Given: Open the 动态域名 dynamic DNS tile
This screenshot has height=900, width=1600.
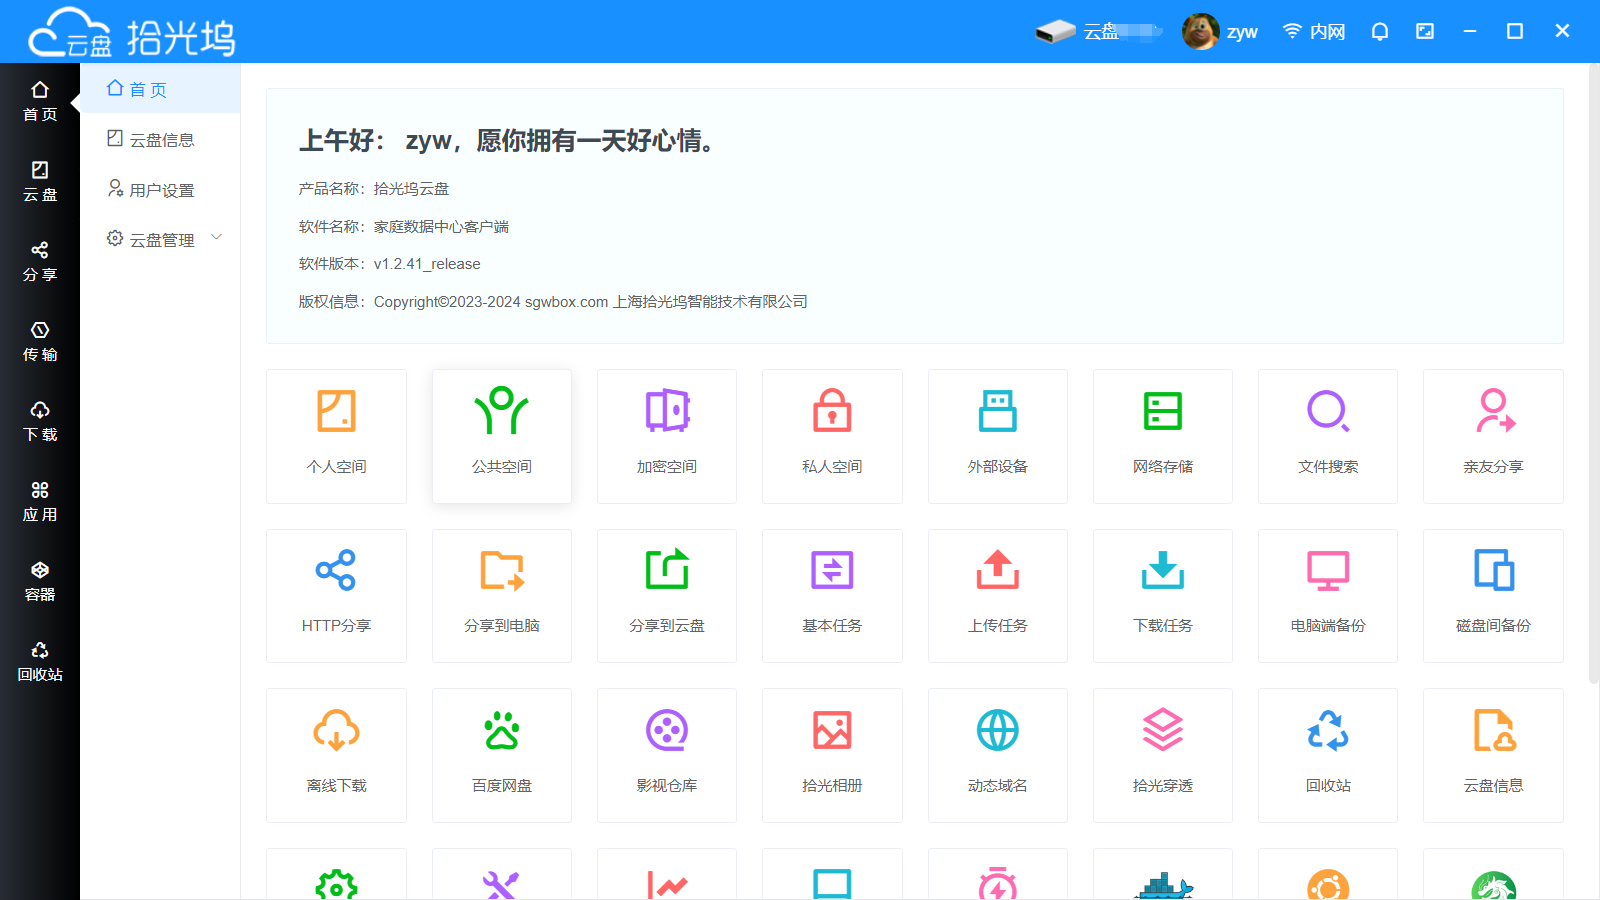Looking at the screenshot, I should click(x=998, y=755).
